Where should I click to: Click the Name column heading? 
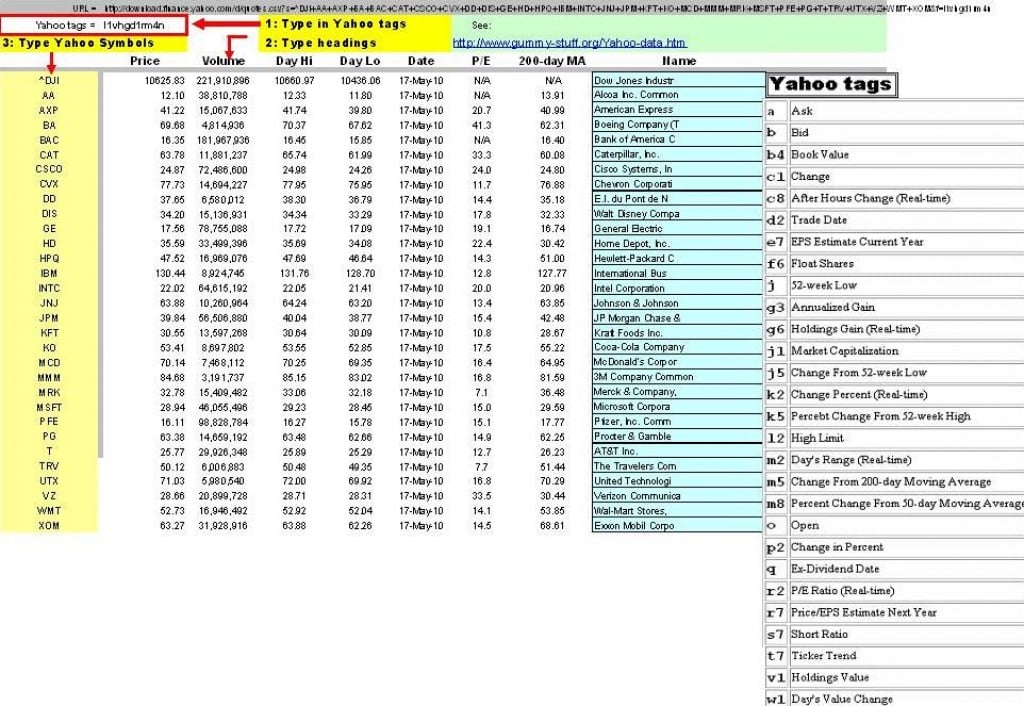(679, 61)
